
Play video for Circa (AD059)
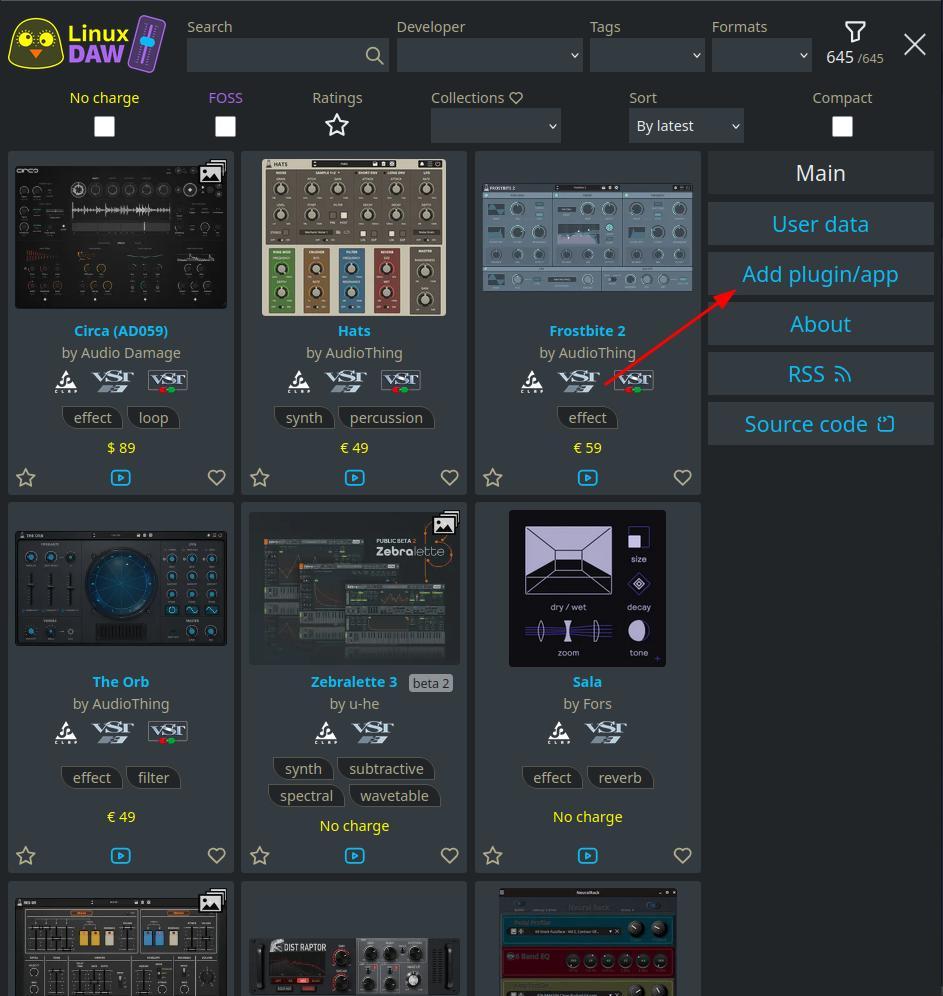click(121, 478)
